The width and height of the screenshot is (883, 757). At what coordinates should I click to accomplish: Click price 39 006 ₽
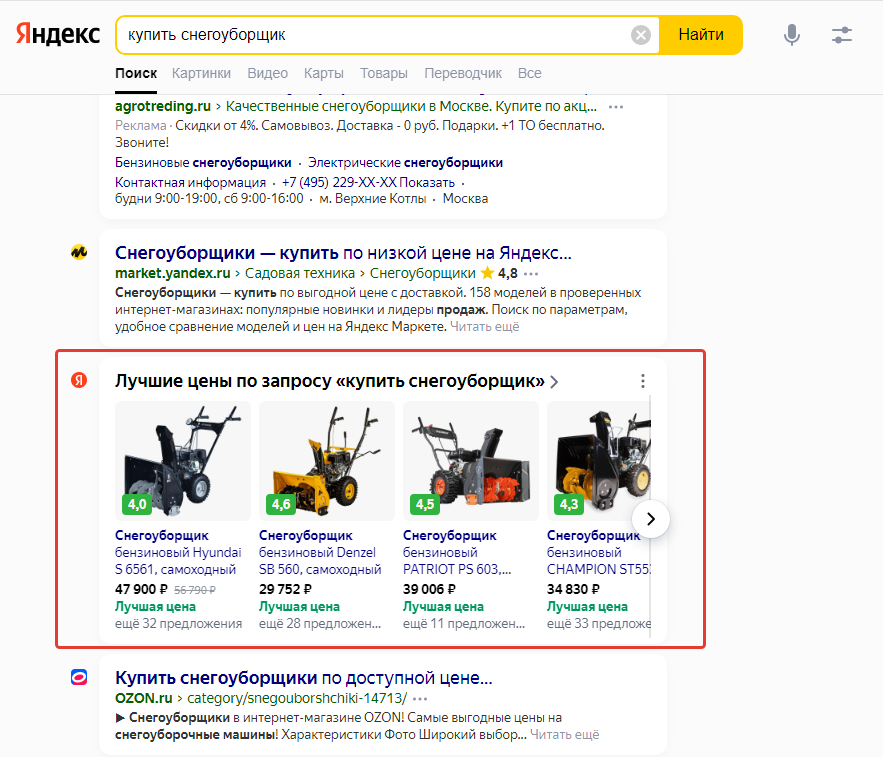tap(429, 589)
